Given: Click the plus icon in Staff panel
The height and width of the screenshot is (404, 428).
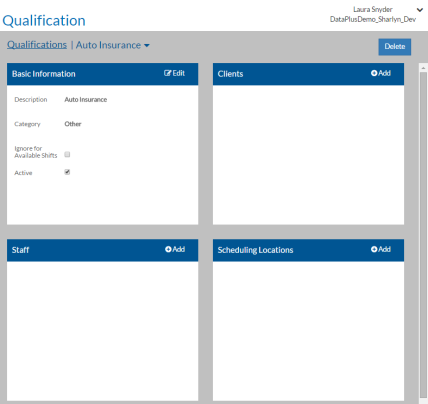Looking at the screenshot, I should click(x=168, y=249).
